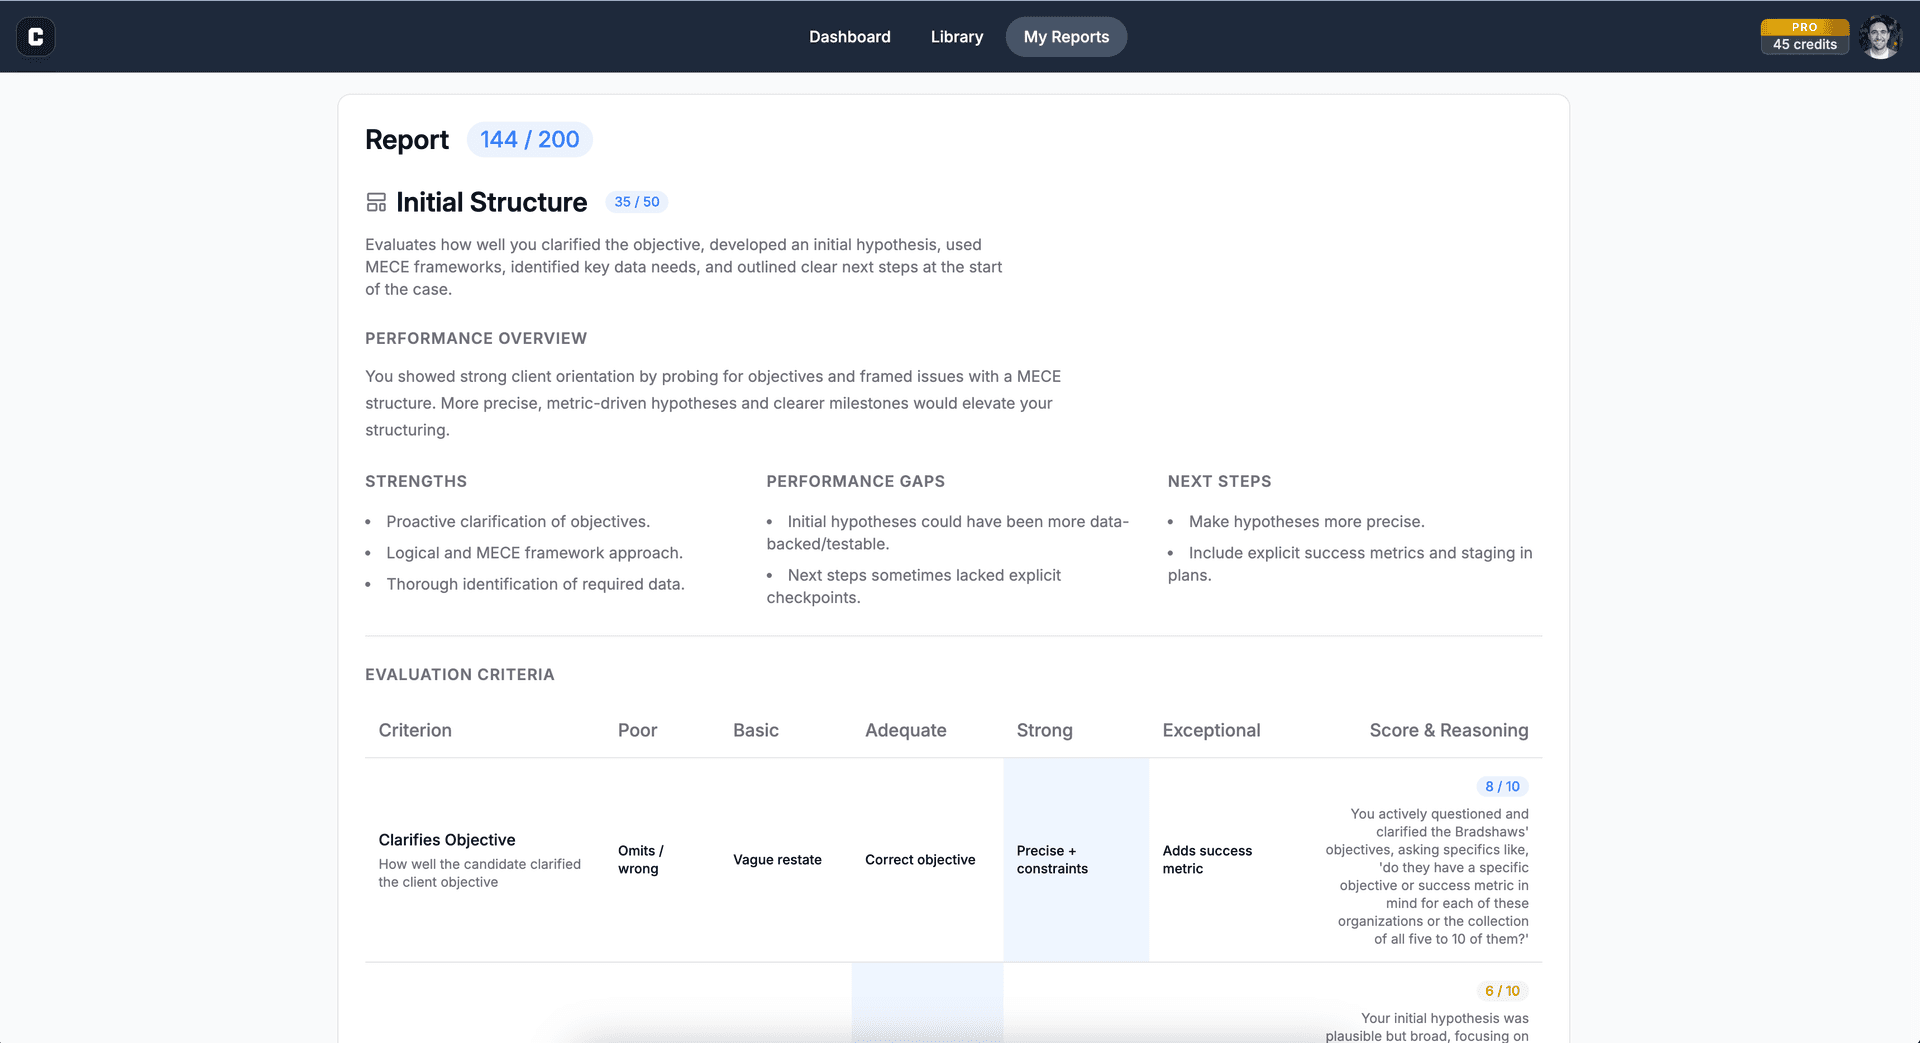Click the Criterion column header
This screenshot has width=1920, height=1043.
(415, 731)
